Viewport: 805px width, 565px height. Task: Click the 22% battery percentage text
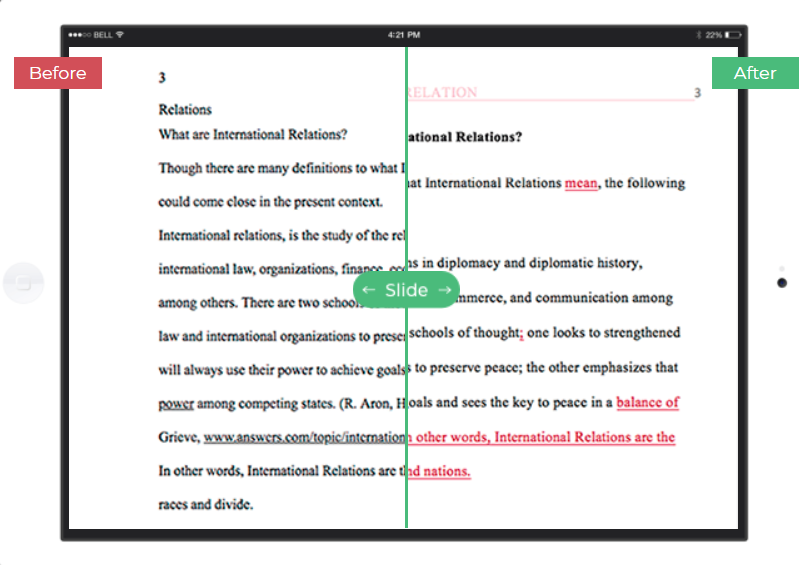[713, 35]
